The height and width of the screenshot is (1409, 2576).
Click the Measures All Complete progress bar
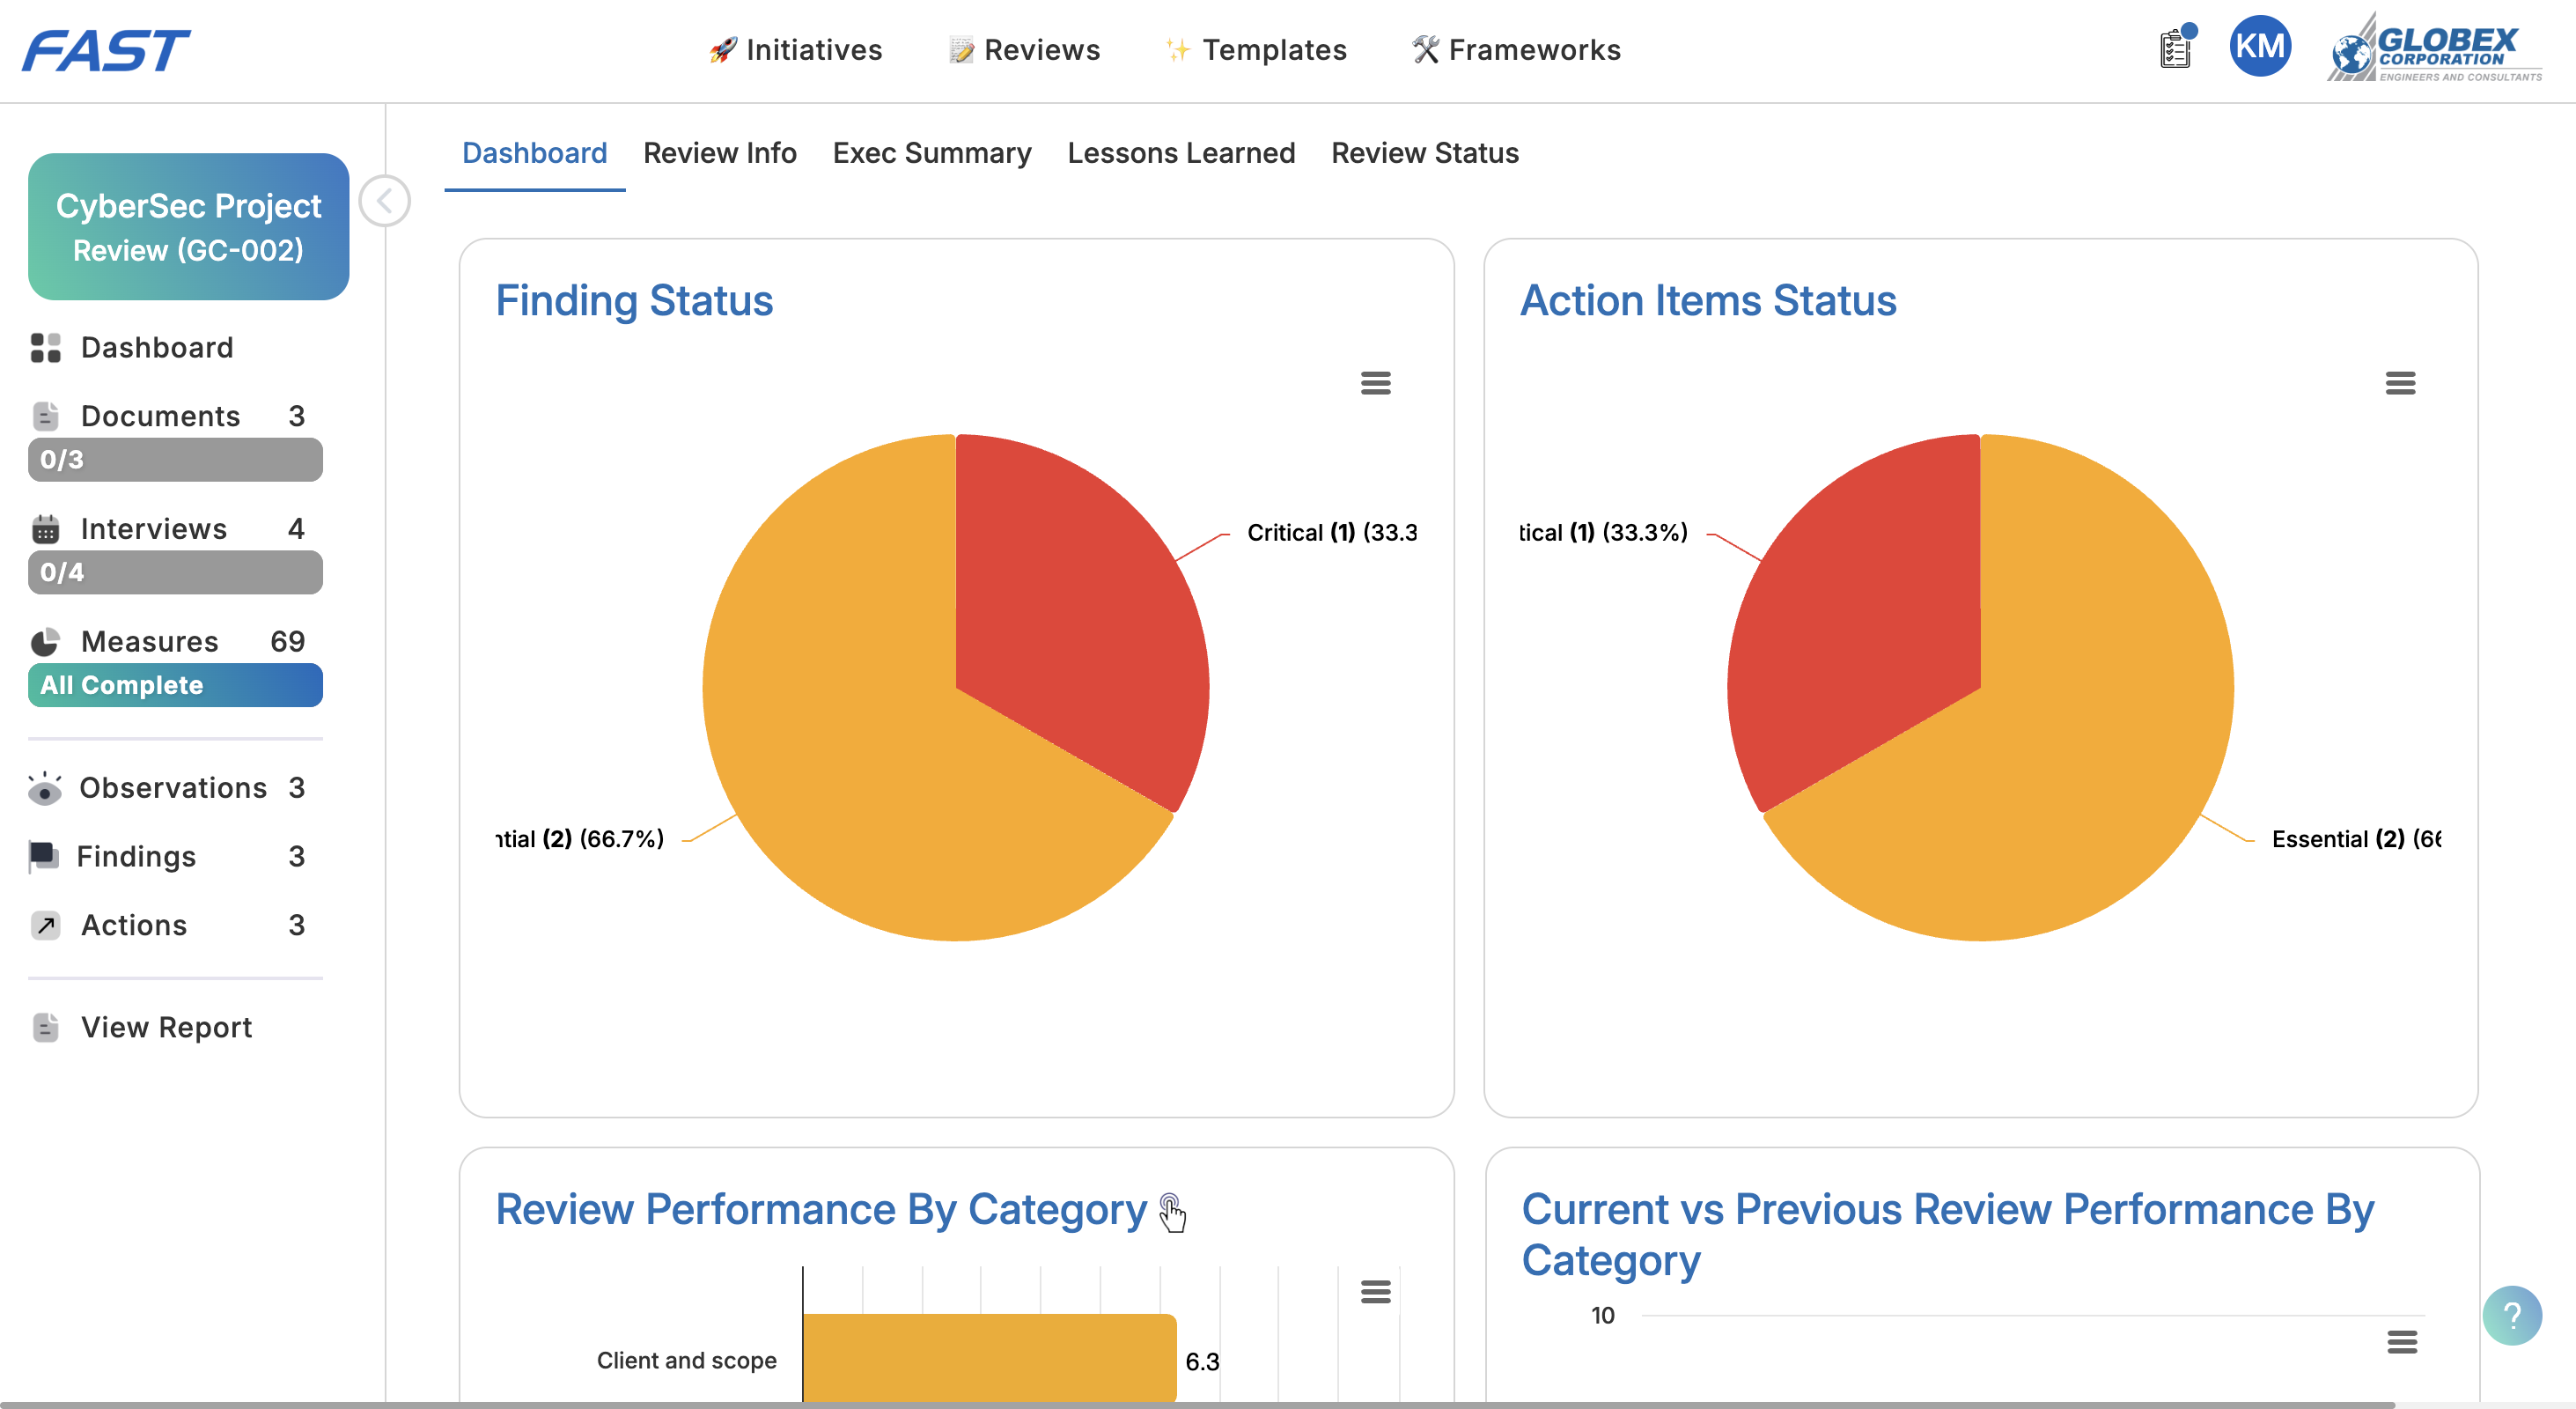175,686
